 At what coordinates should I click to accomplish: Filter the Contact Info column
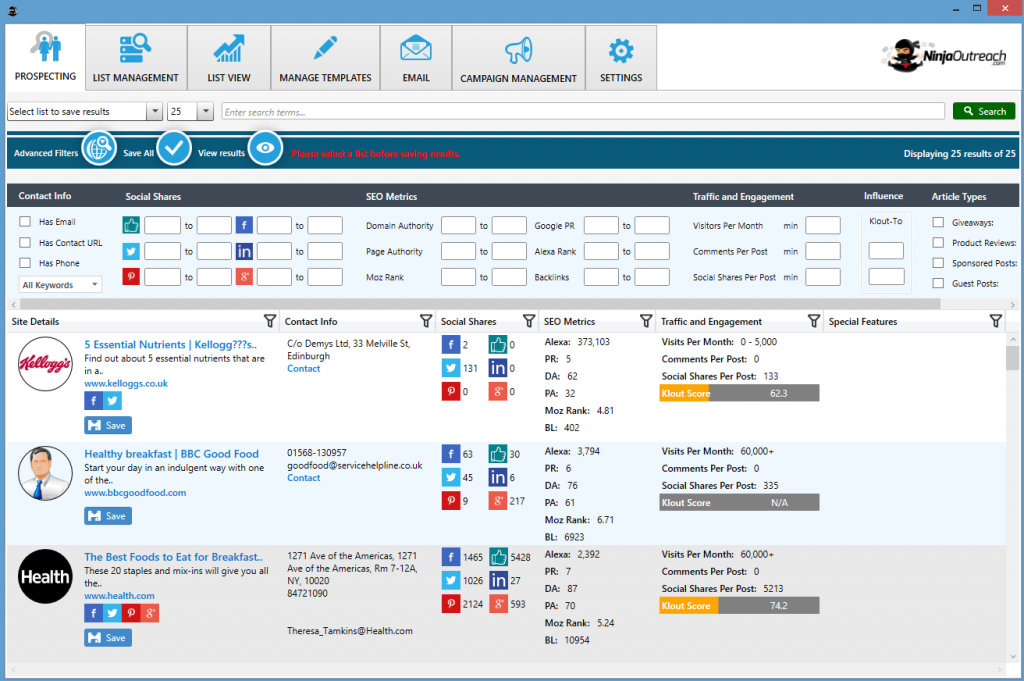426,321
